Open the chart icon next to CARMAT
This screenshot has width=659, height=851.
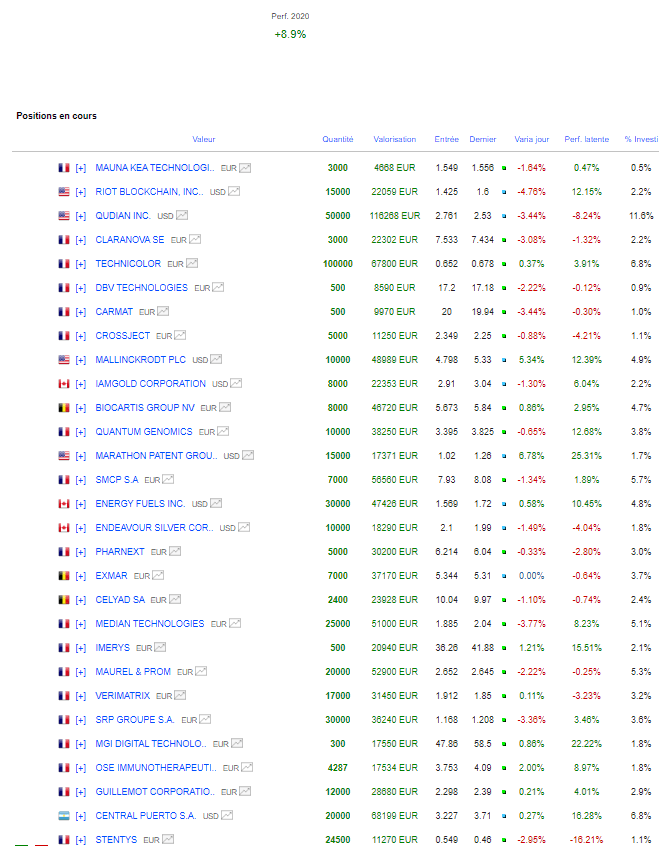pyautogui.click(x=165, y=312)
